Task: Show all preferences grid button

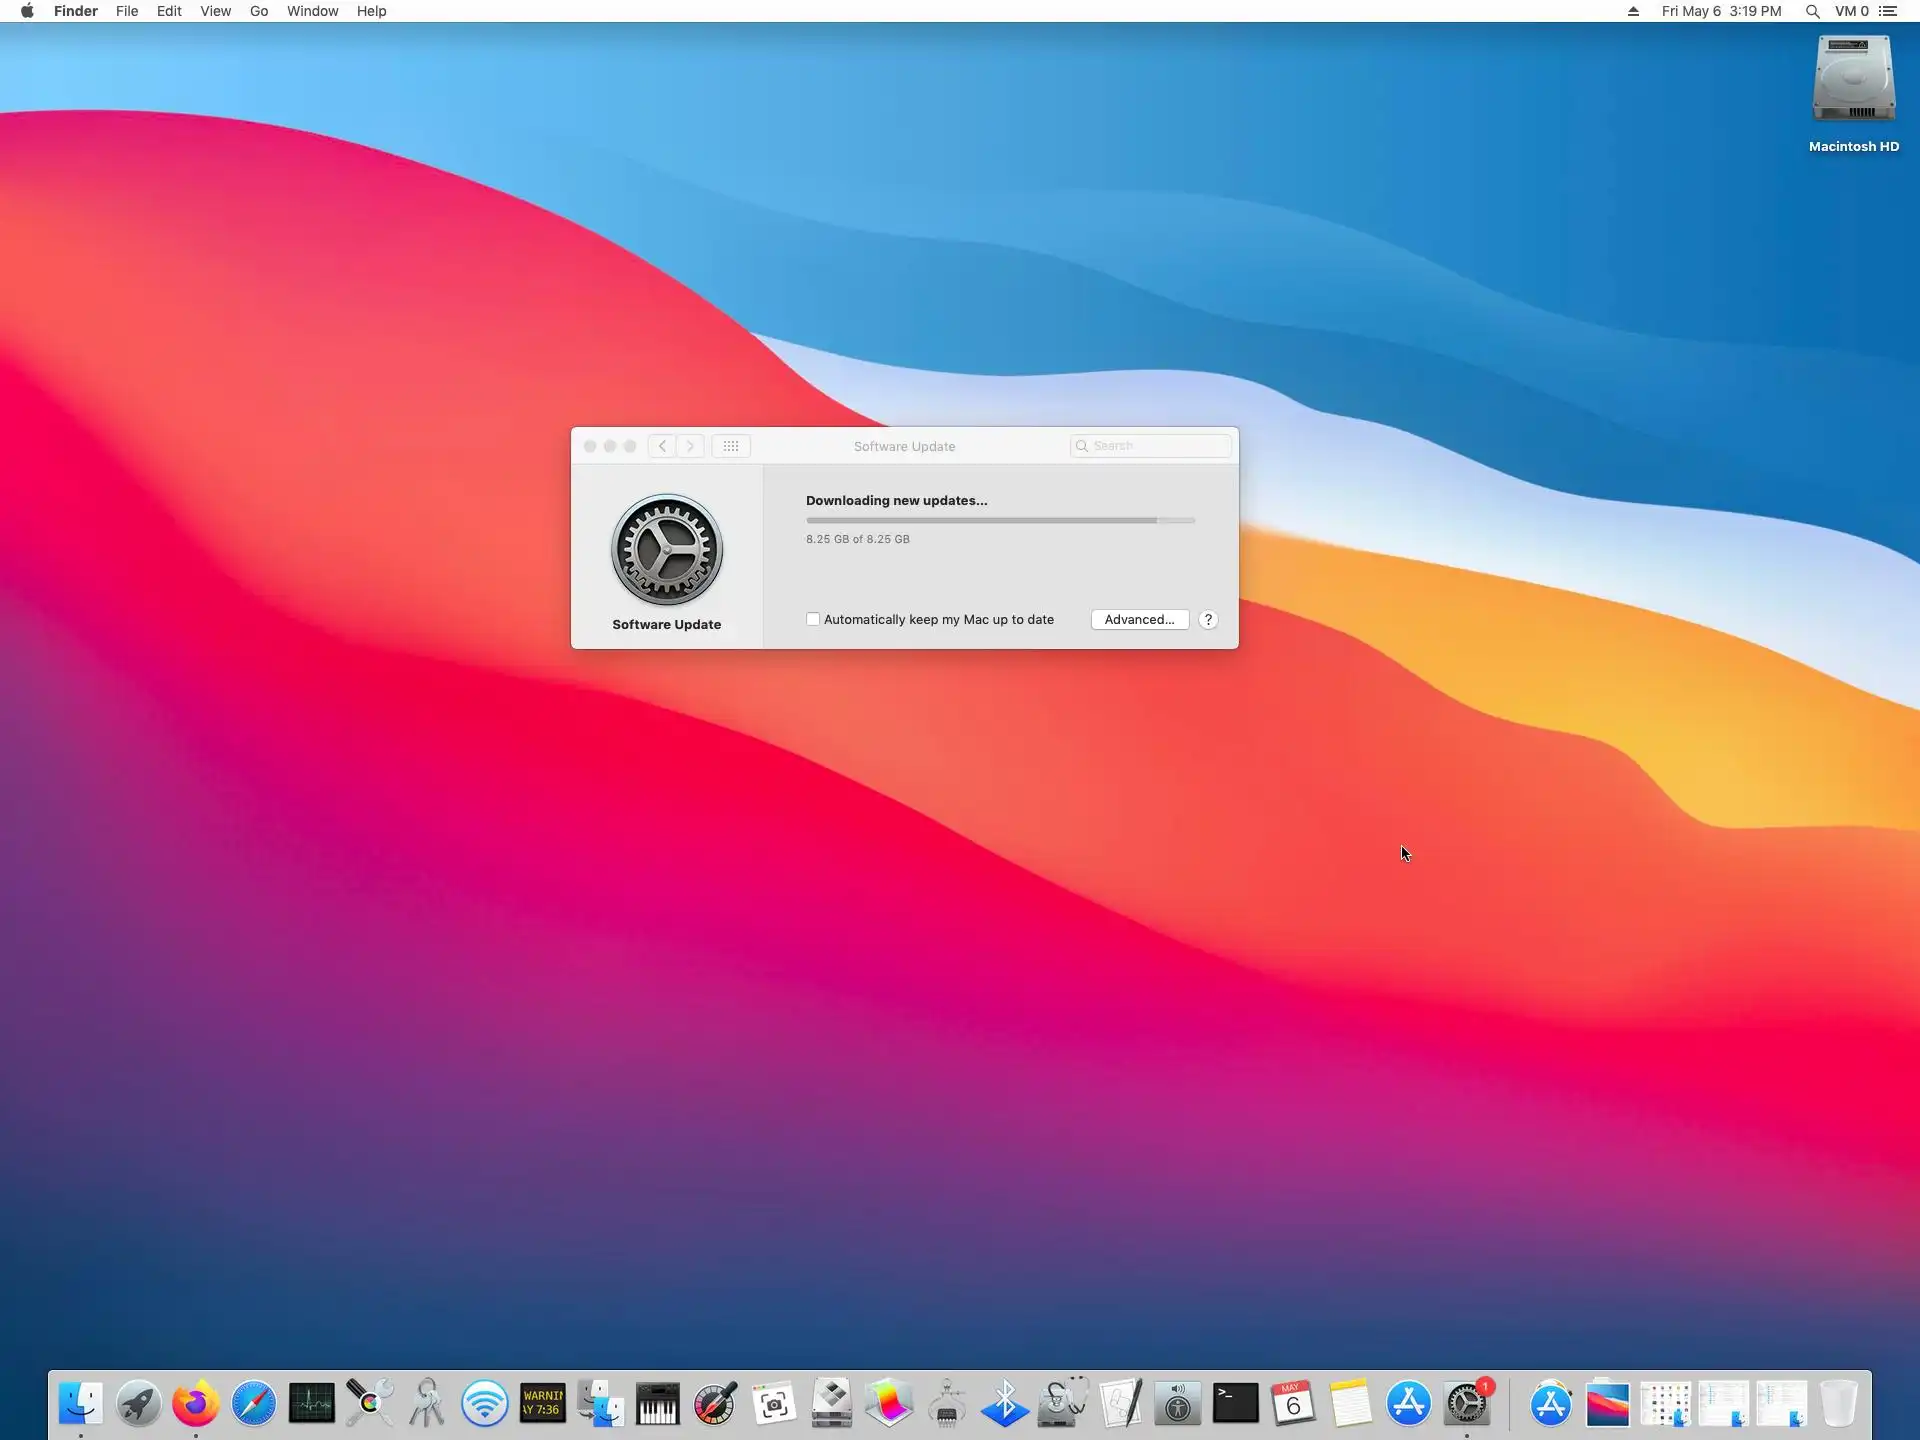Action: (x=731, y=446)
